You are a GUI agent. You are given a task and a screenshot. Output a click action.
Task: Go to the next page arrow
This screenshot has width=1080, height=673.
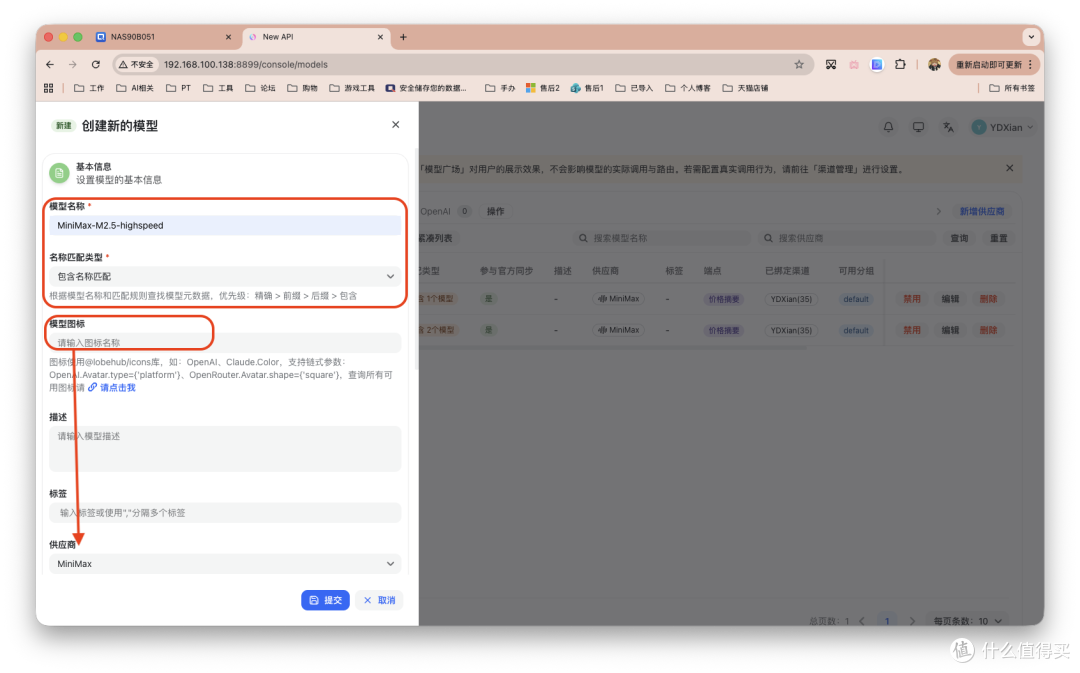(913, 621)
